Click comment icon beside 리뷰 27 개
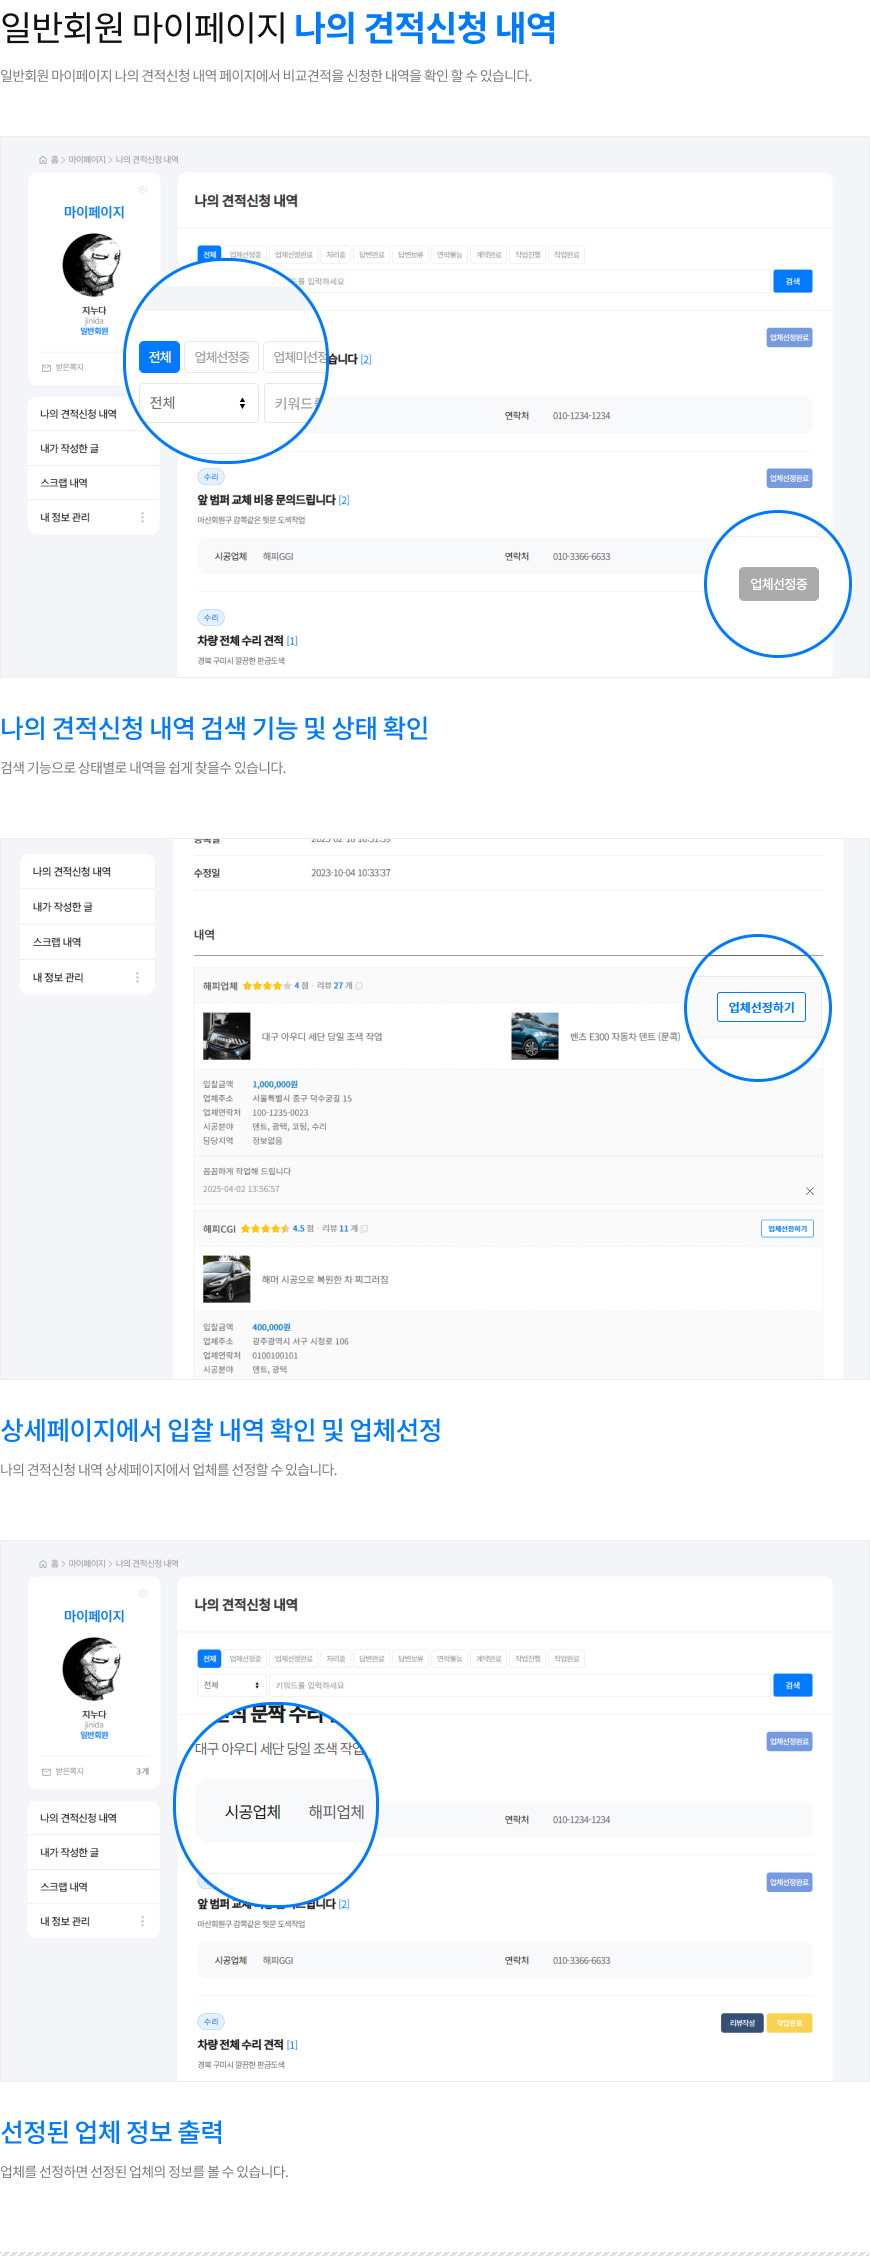 359,986
